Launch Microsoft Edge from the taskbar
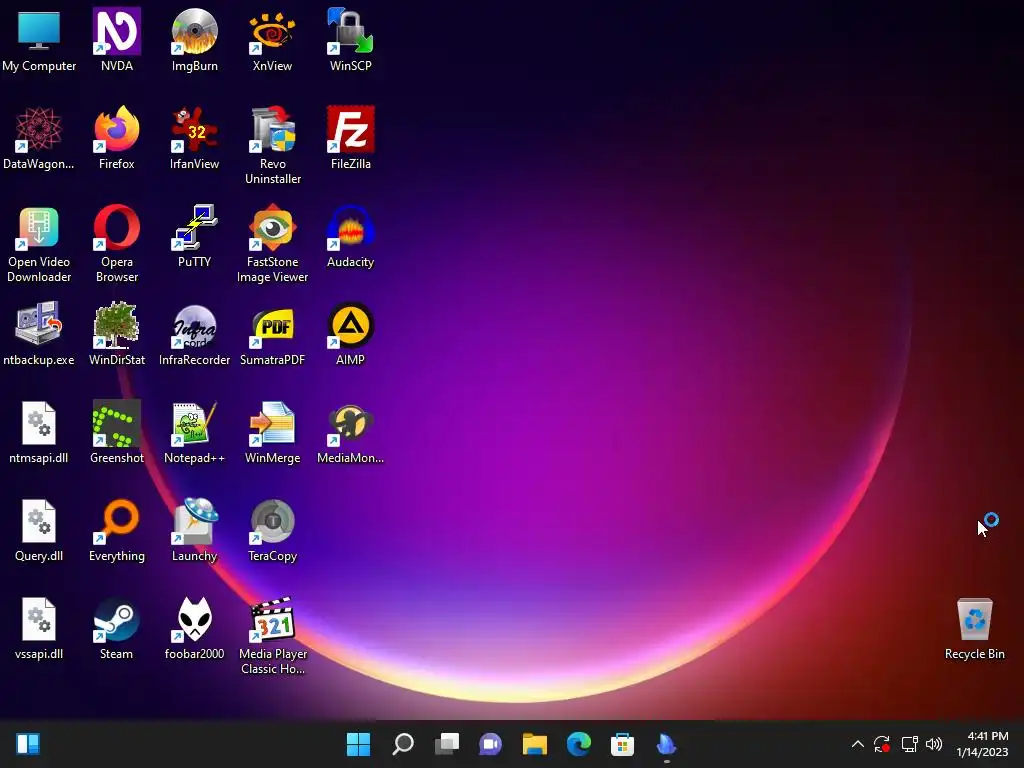This screenshot has height=768, width=1024. (x=579, y=744)
